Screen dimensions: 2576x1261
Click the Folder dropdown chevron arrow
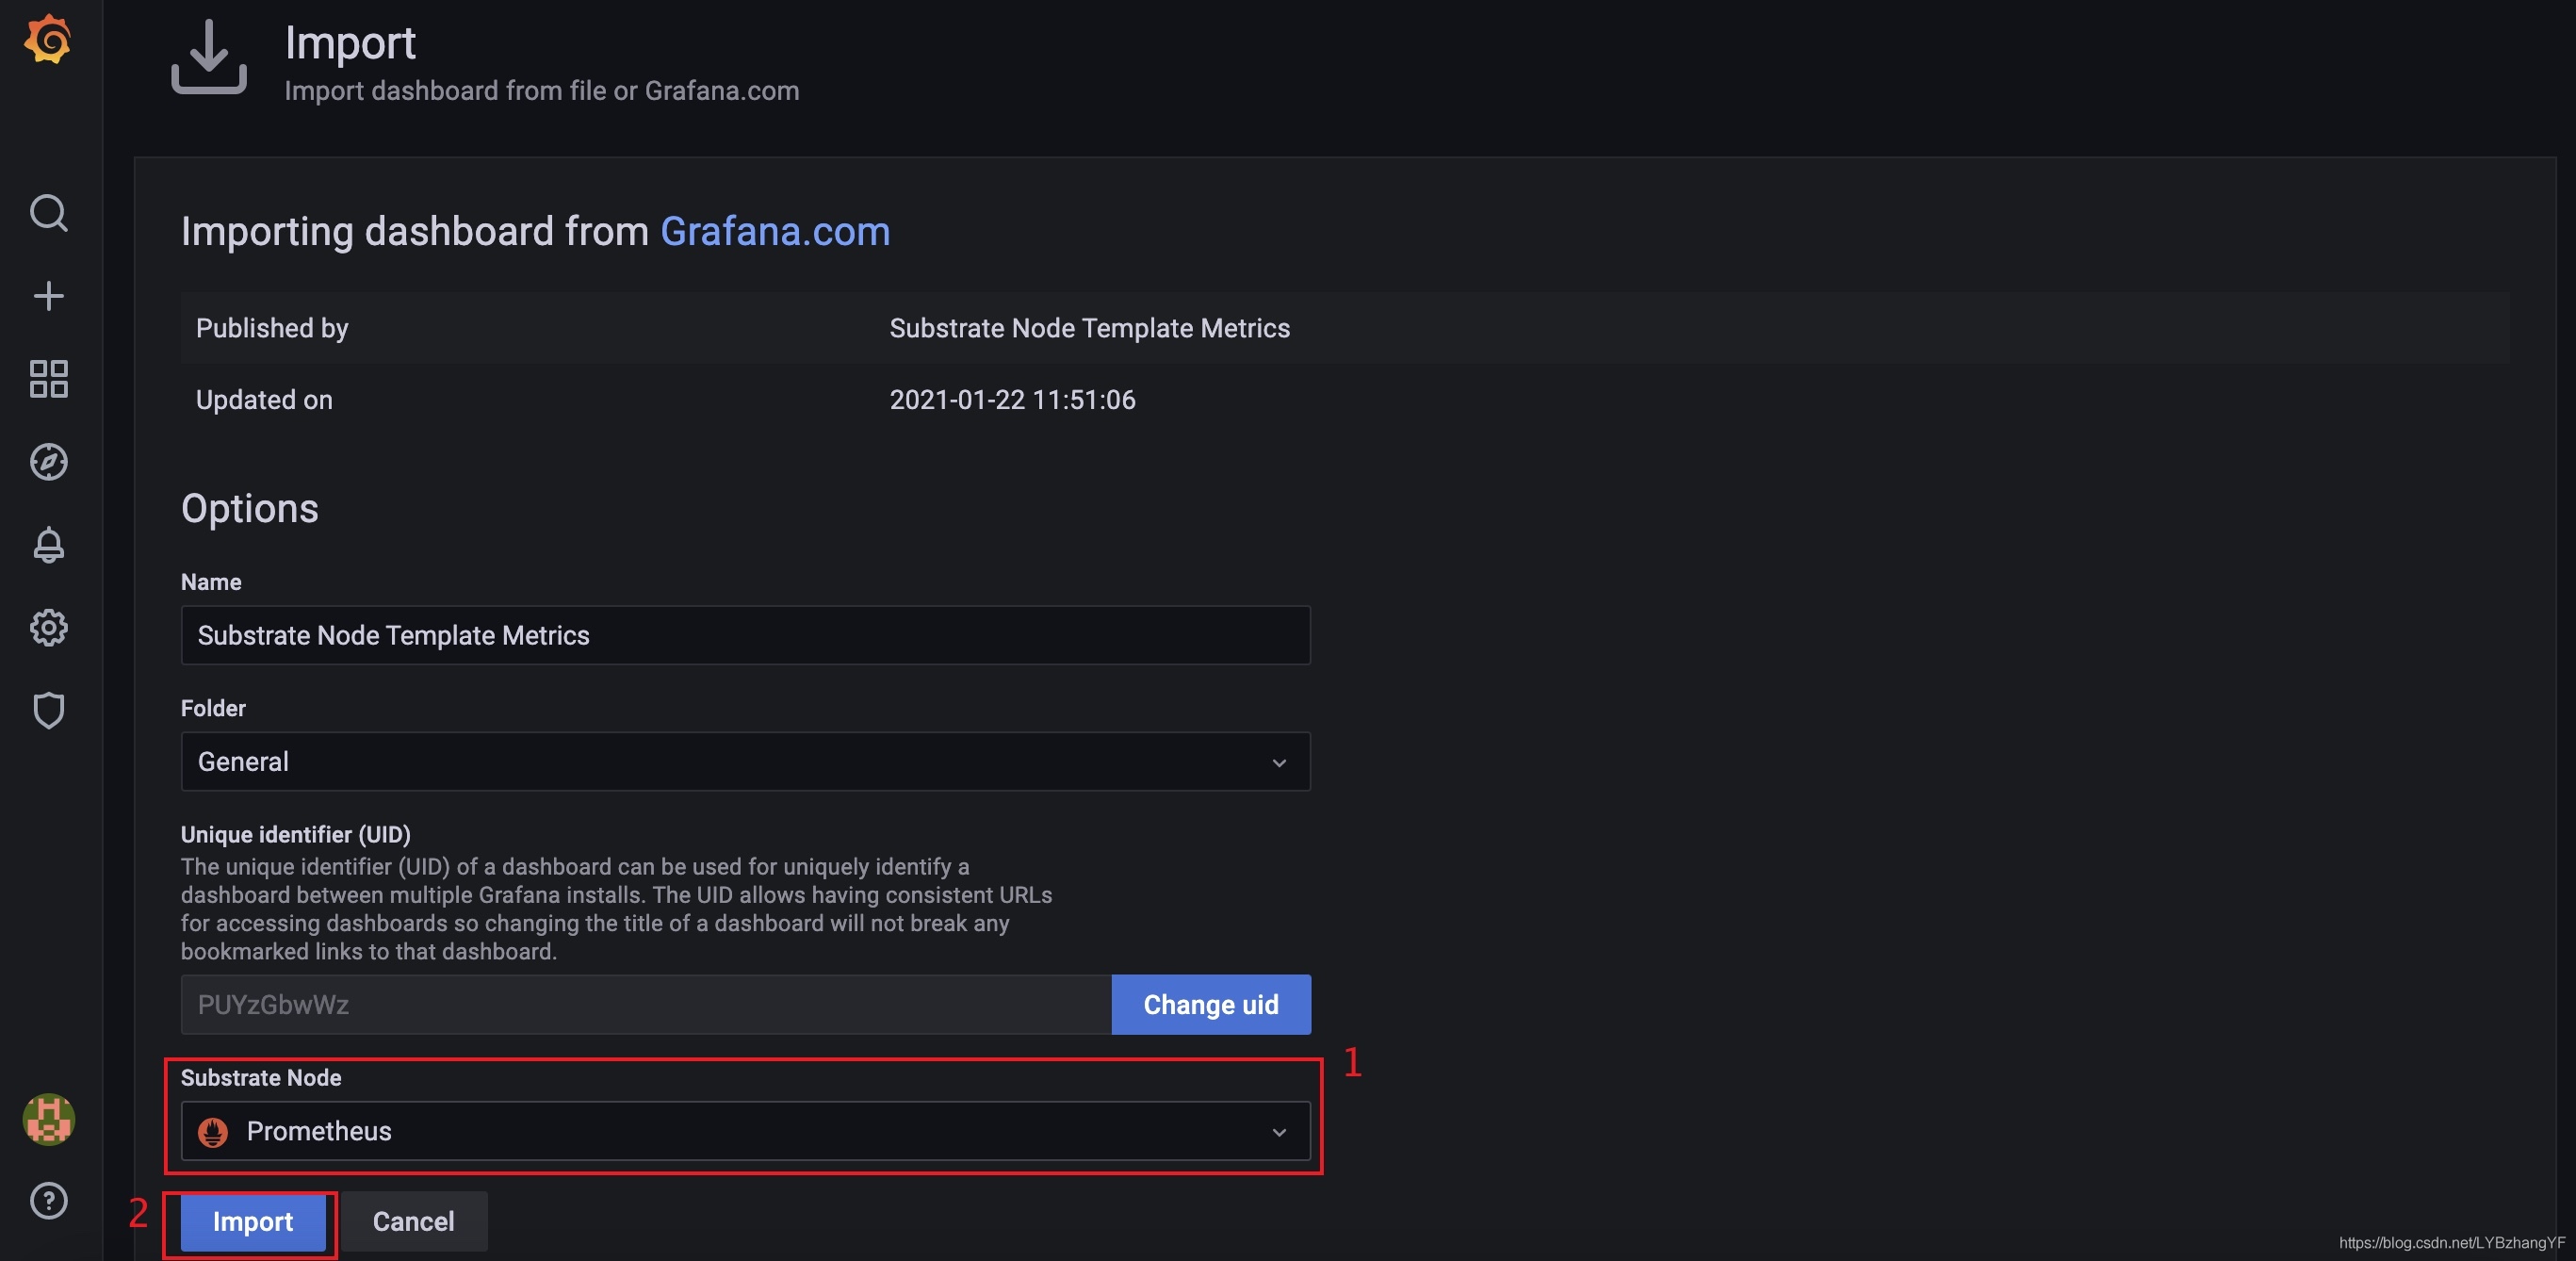click(1279, 763)
